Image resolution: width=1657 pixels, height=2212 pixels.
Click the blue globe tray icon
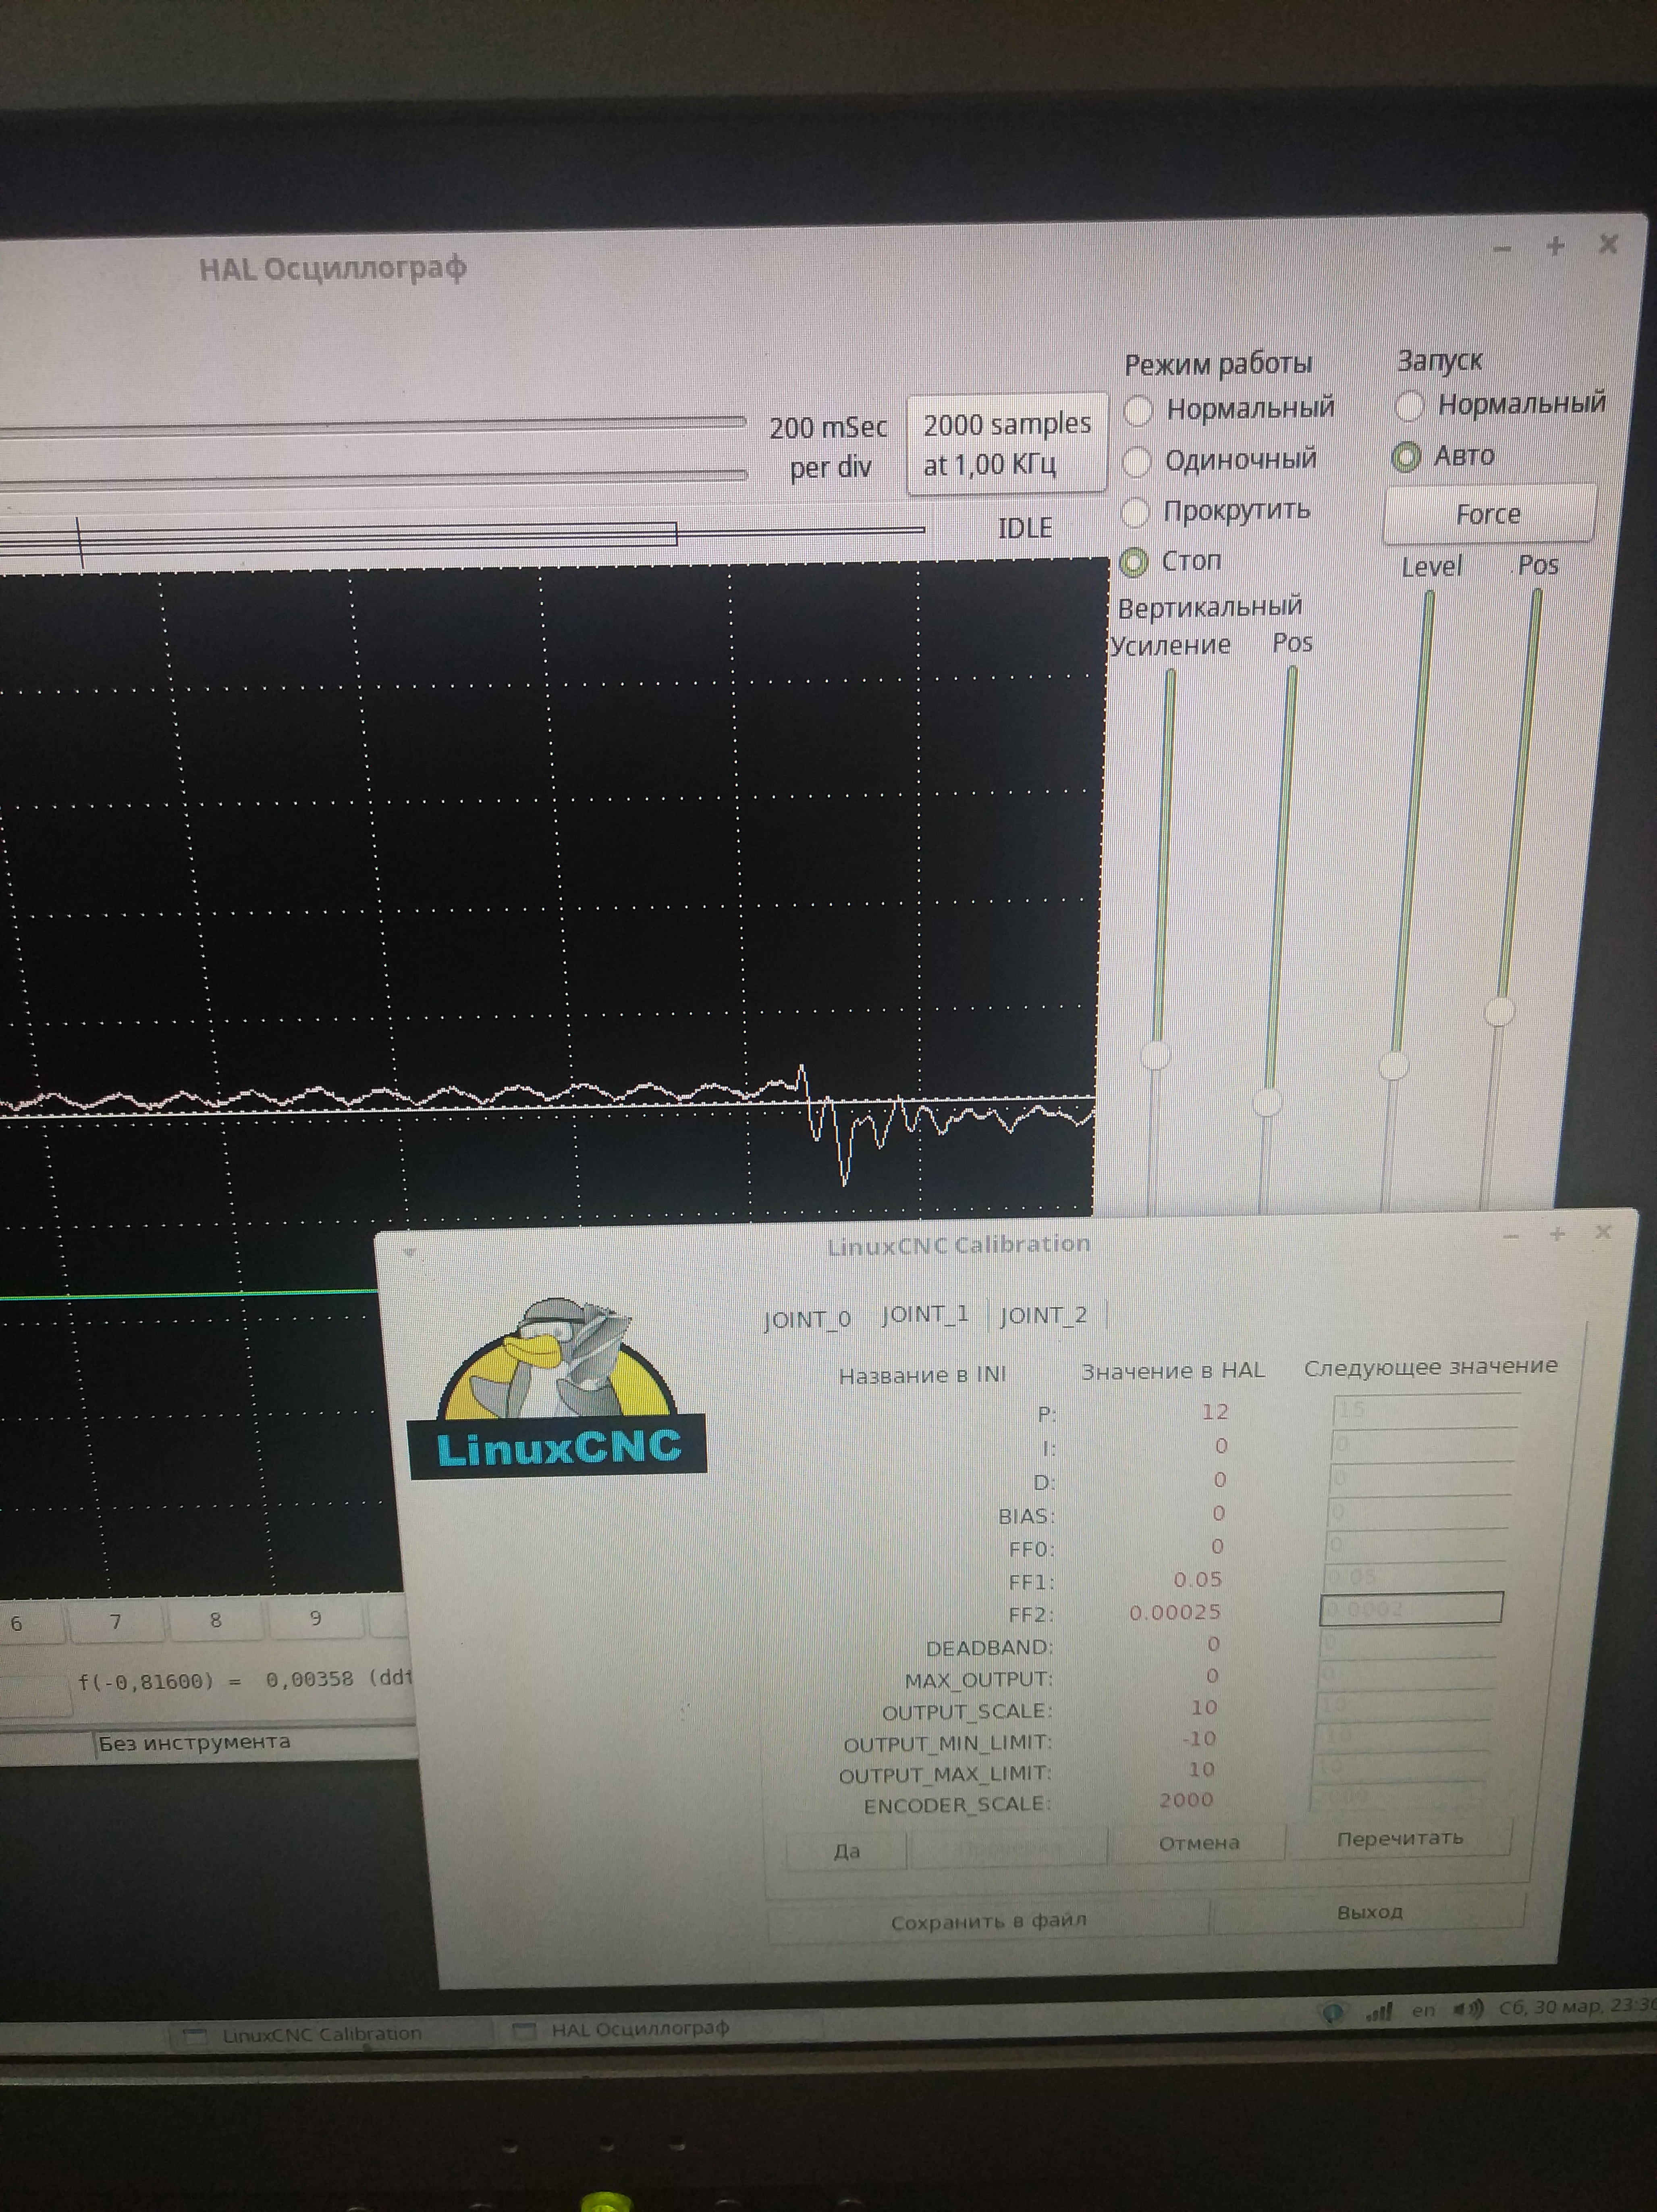(x=1333, y=2012)
